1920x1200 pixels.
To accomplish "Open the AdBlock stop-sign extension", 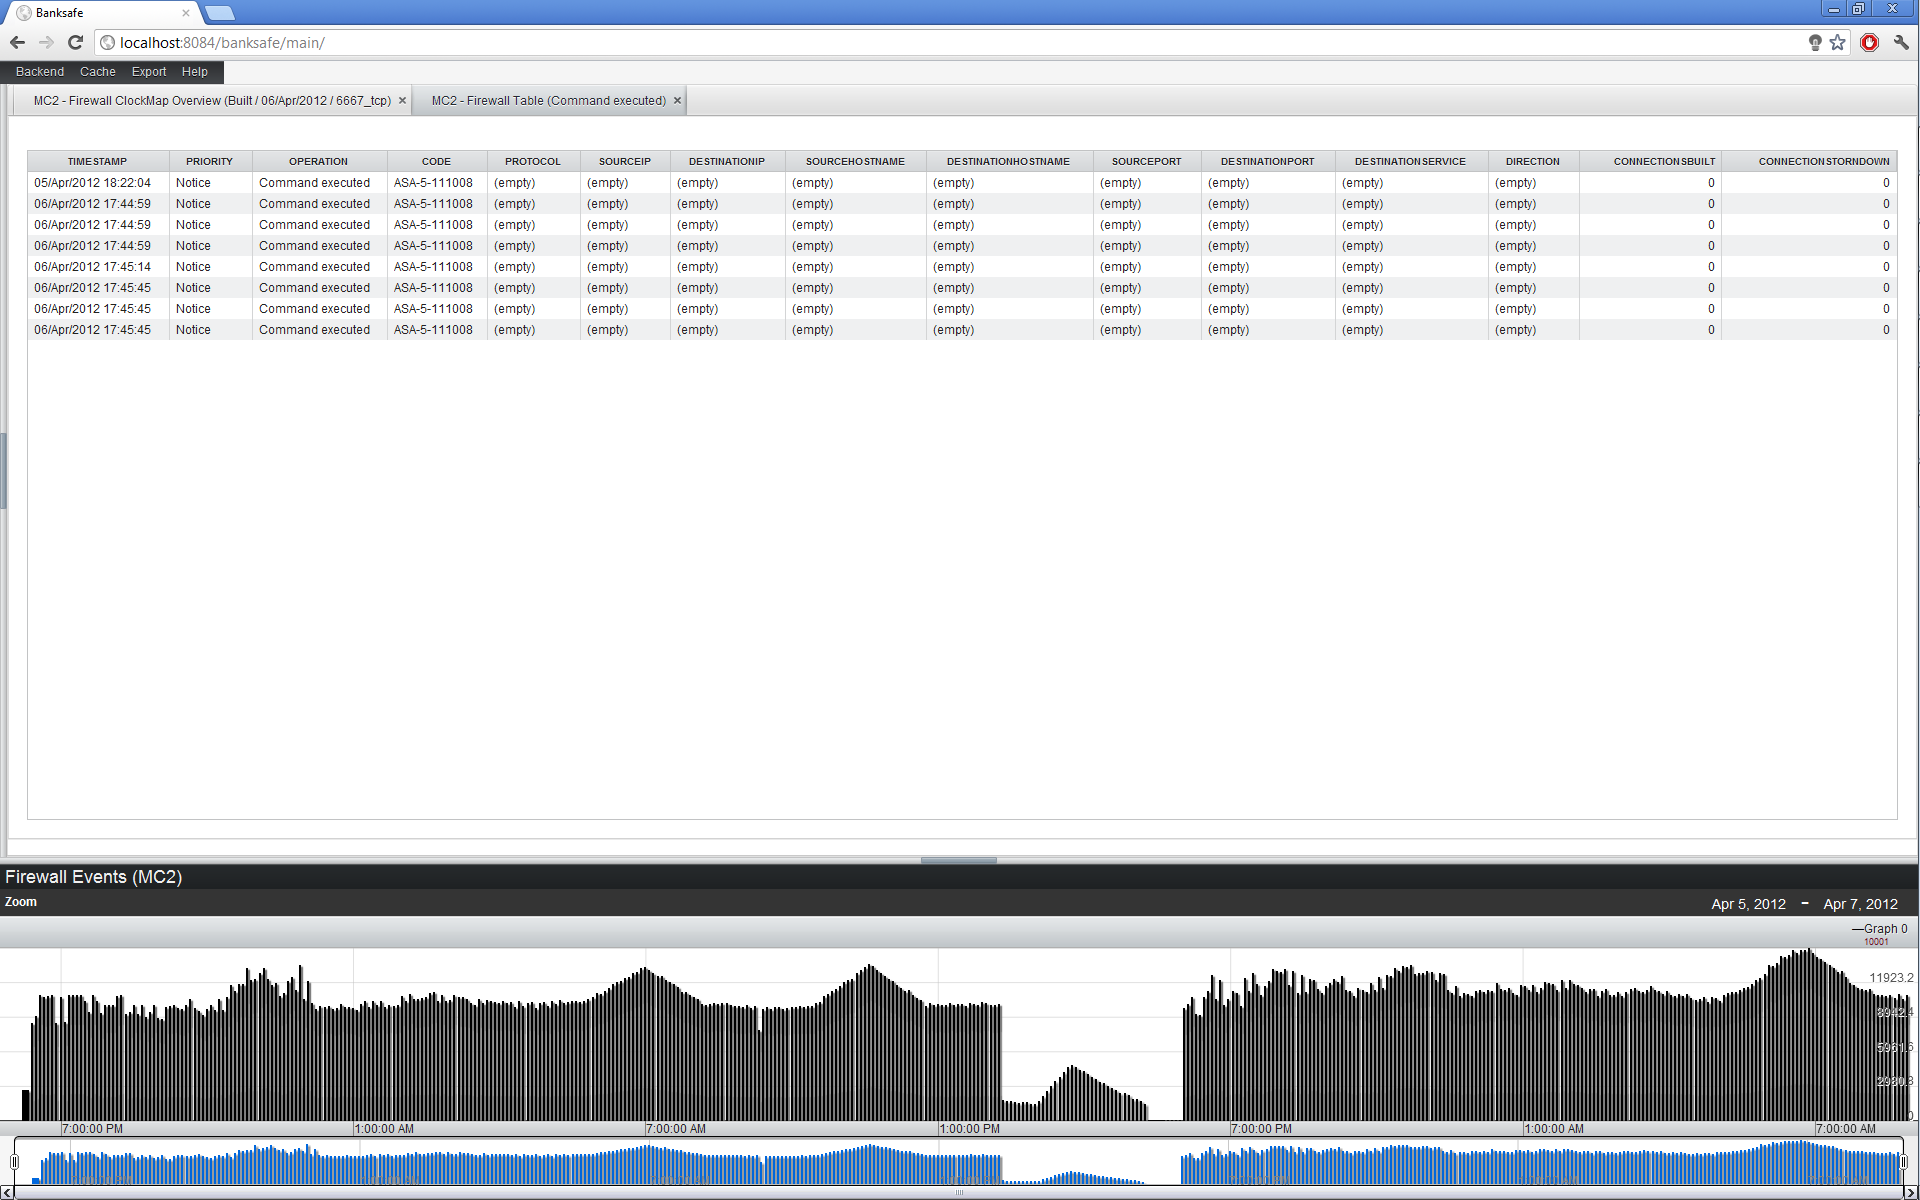I will click(x=1869, y=42).
